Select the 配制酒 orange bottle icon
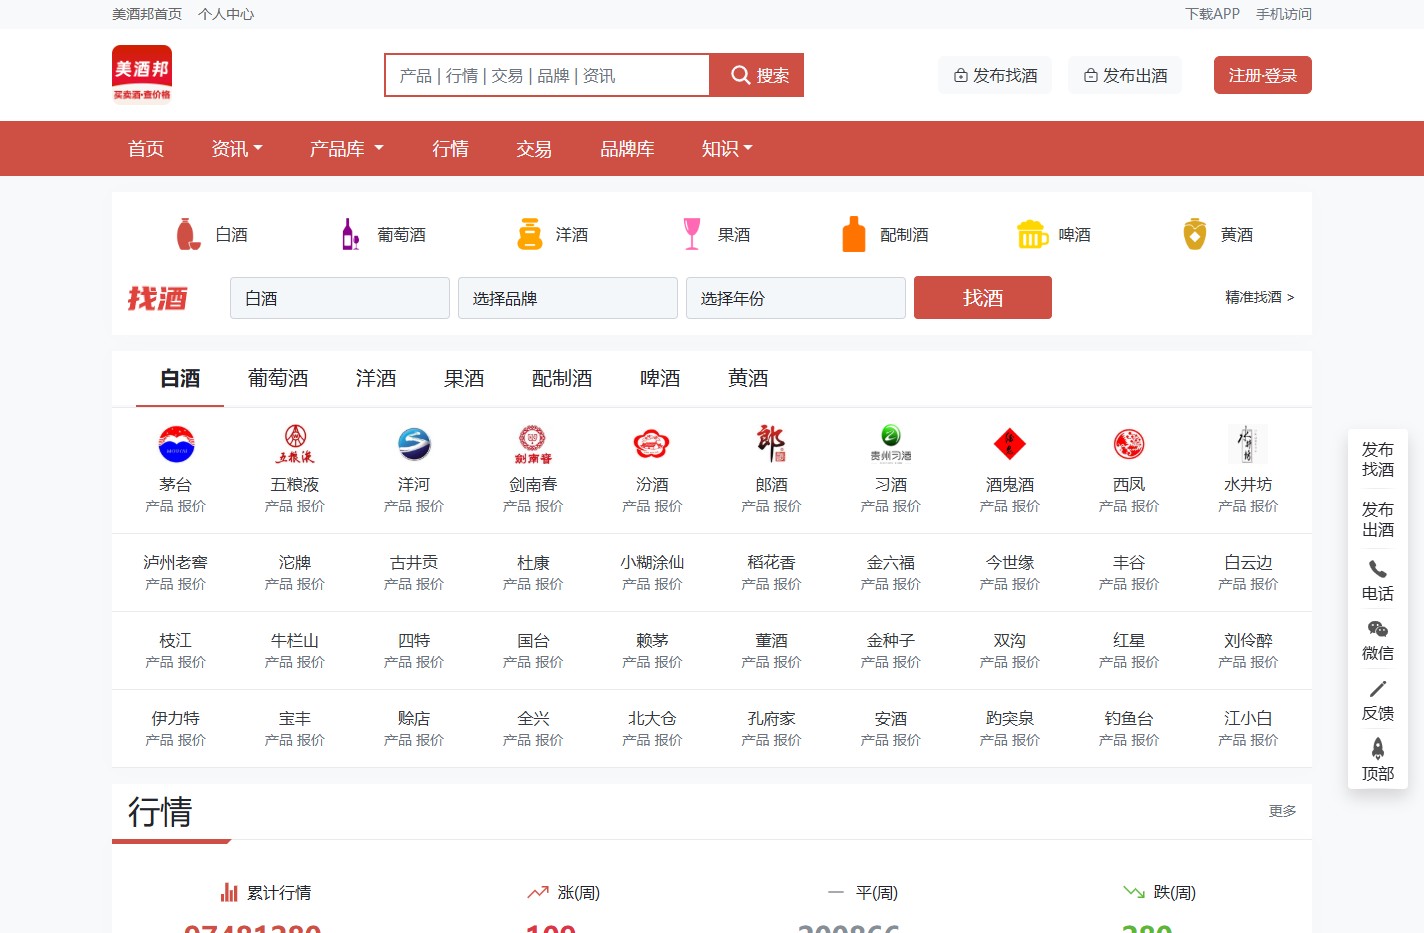Screen dimensions: 1424x933 (854, 234)
